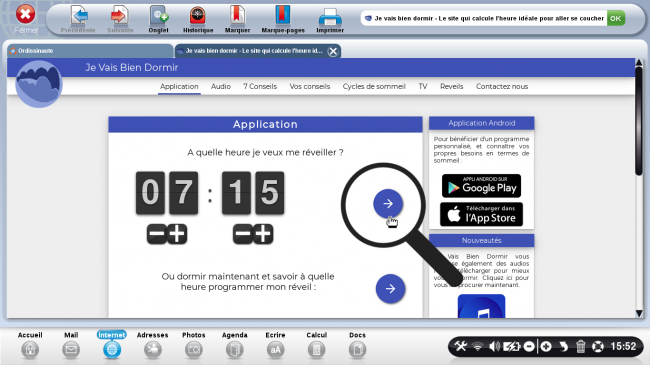The height and width of the screenshot is (365, 650).
Task: Click the Je Vais Bien Dormir site logo
Action: pyautogui.click(x=39, y=84)
